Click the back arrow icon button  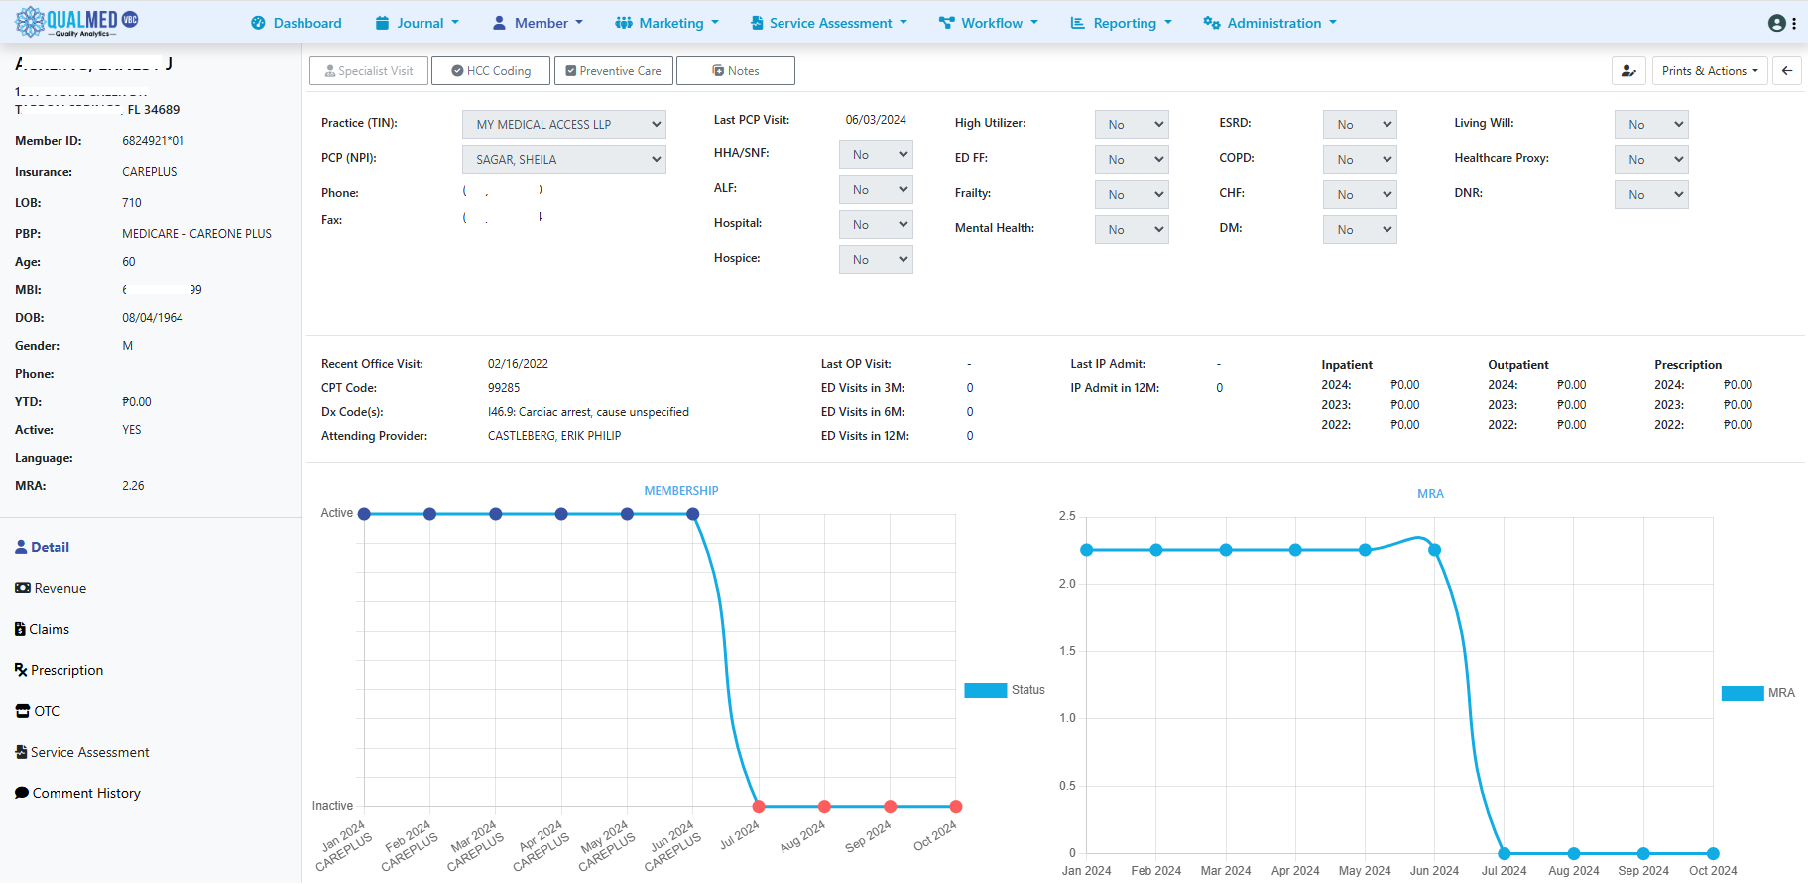click(1787, 71)
